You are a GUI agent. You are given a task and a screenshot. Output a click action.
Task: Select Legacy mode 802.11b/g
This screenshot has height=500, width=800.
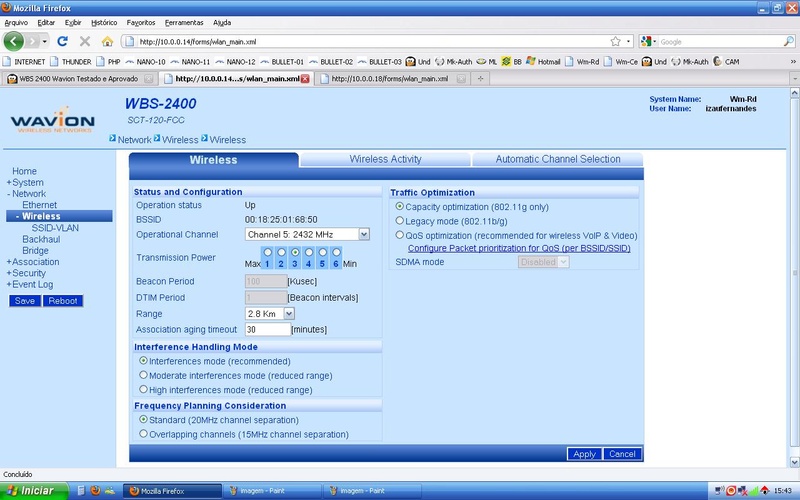click(399, 221)
